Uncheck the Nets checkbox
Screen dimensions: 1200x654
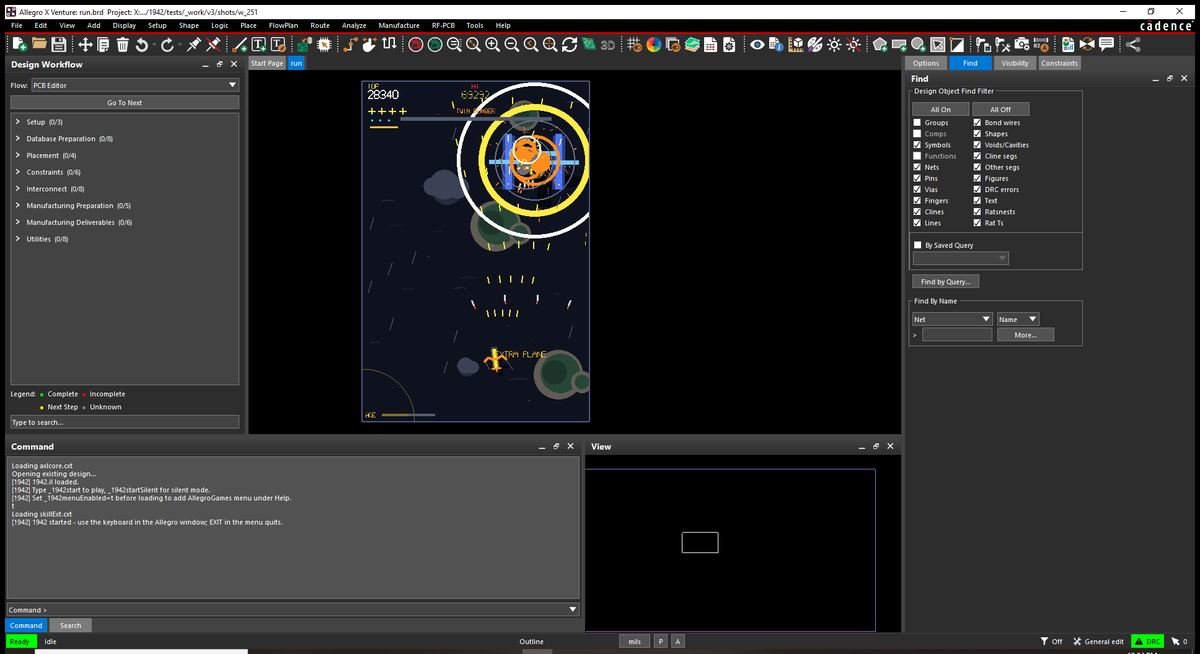tap(917, 167)
